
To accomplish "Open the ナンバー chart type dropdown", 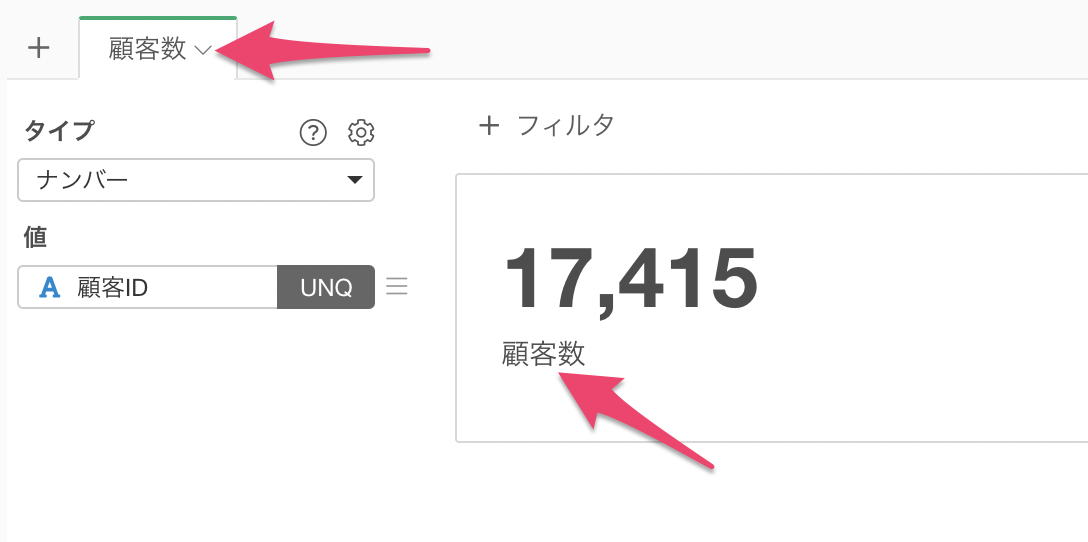I will (196, 180).
